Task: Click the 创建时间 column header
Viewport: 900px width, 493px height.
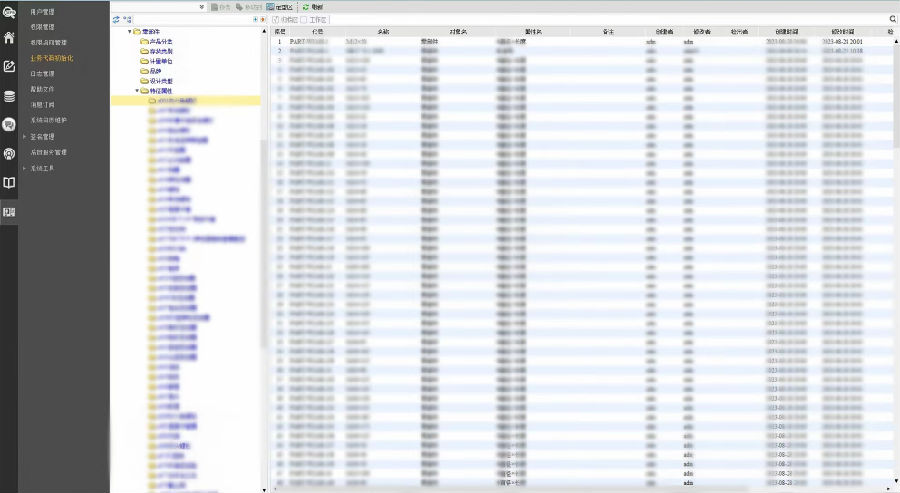Action: click(x=786, y=32)
